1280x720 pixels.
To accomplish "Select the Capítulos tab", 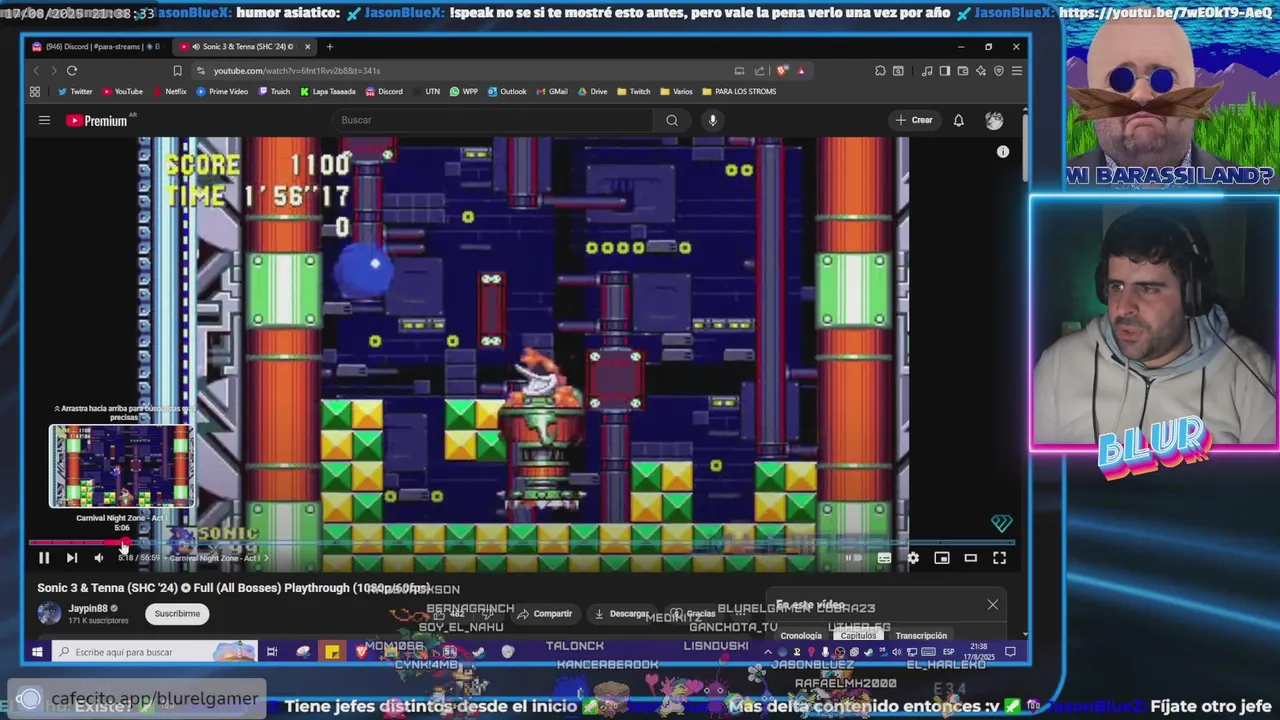I will [858, 636].
